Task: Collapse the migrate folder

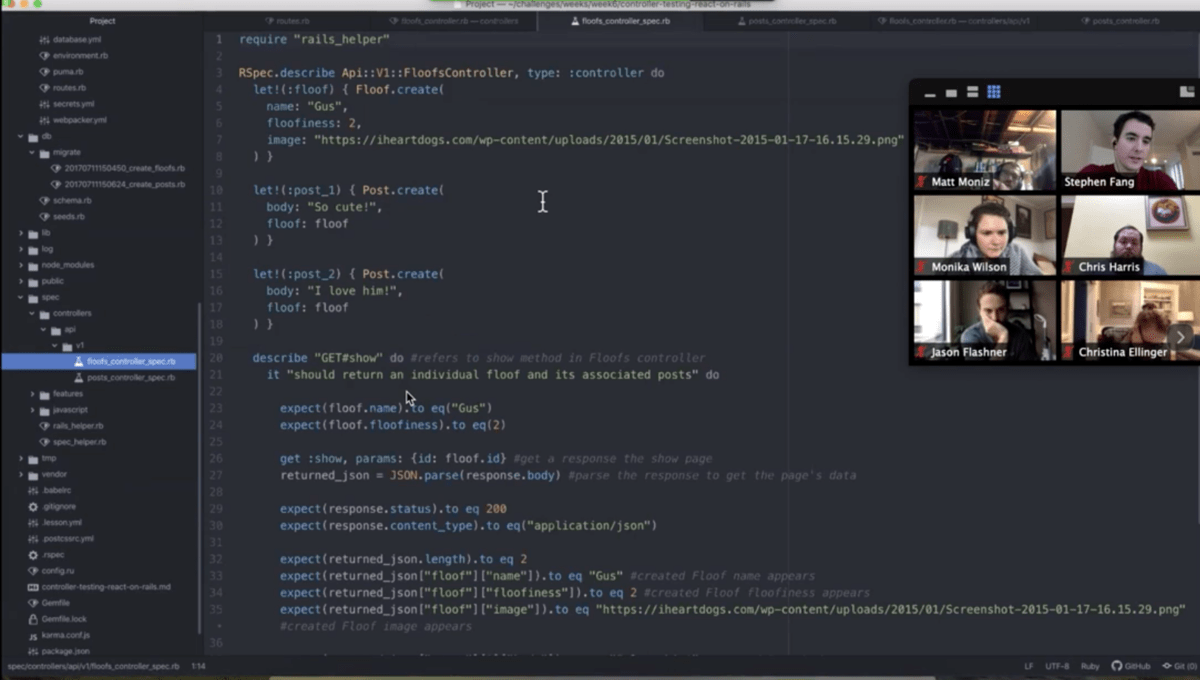Action: coord(32,152)
